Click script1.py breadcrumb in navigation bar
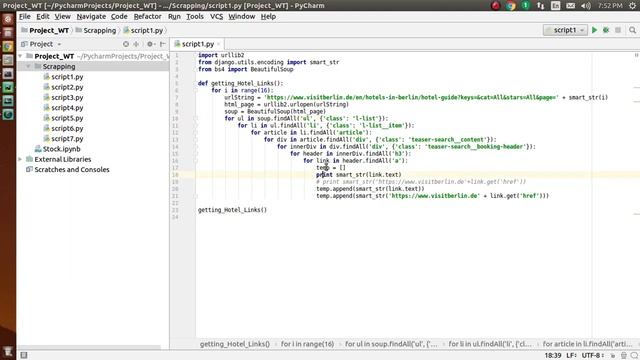 coord(147,30)
